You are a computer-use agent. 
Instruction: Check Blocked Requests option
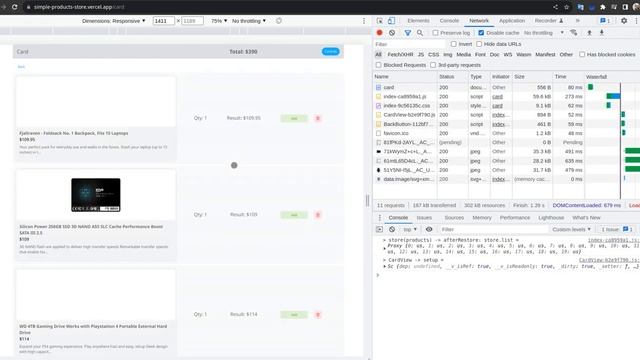pos(378,65)
